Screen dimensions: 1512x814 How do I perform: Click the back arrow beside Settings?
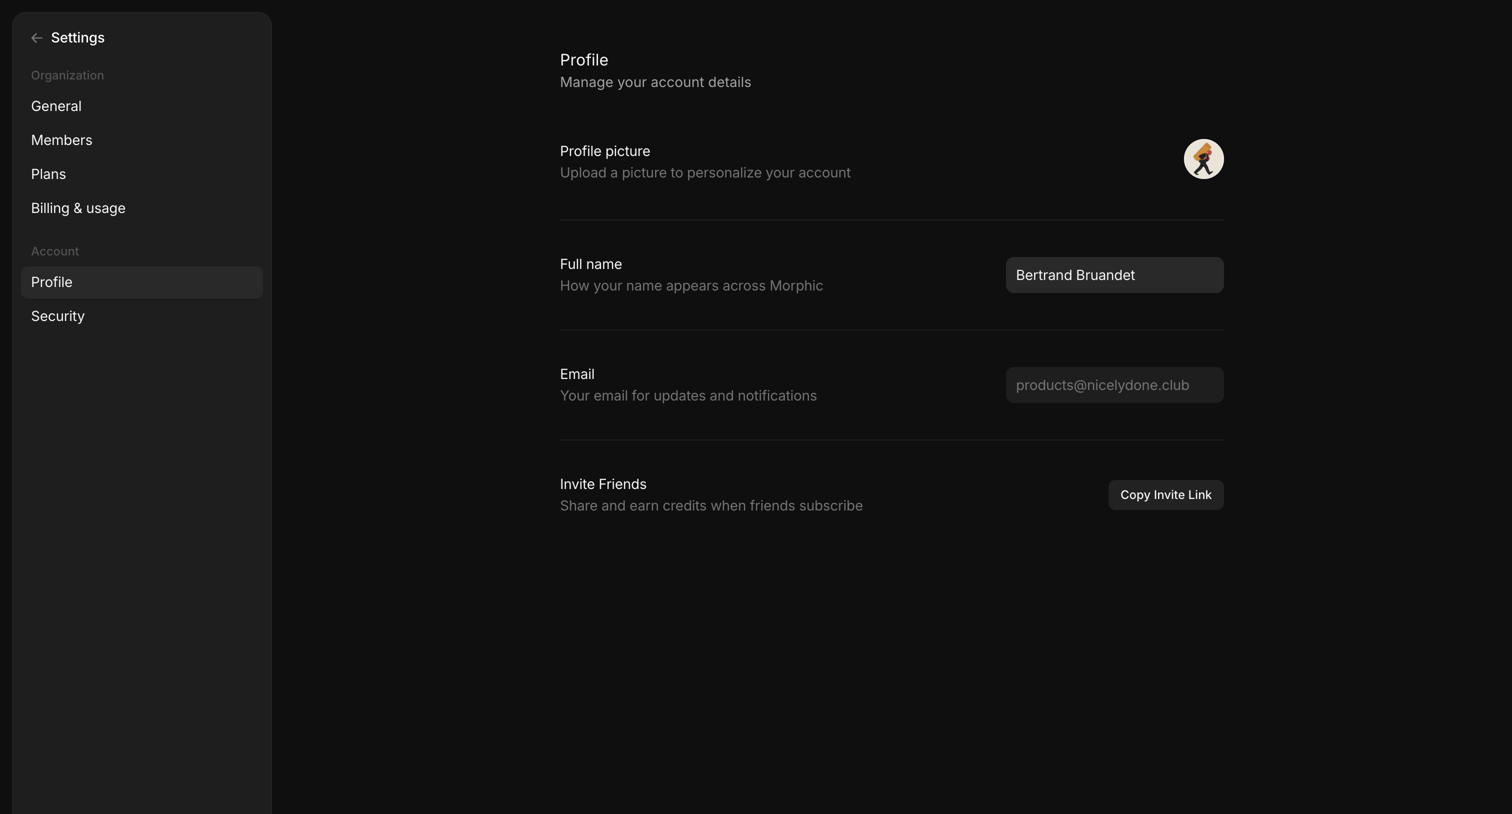click(x=37, y=38)
